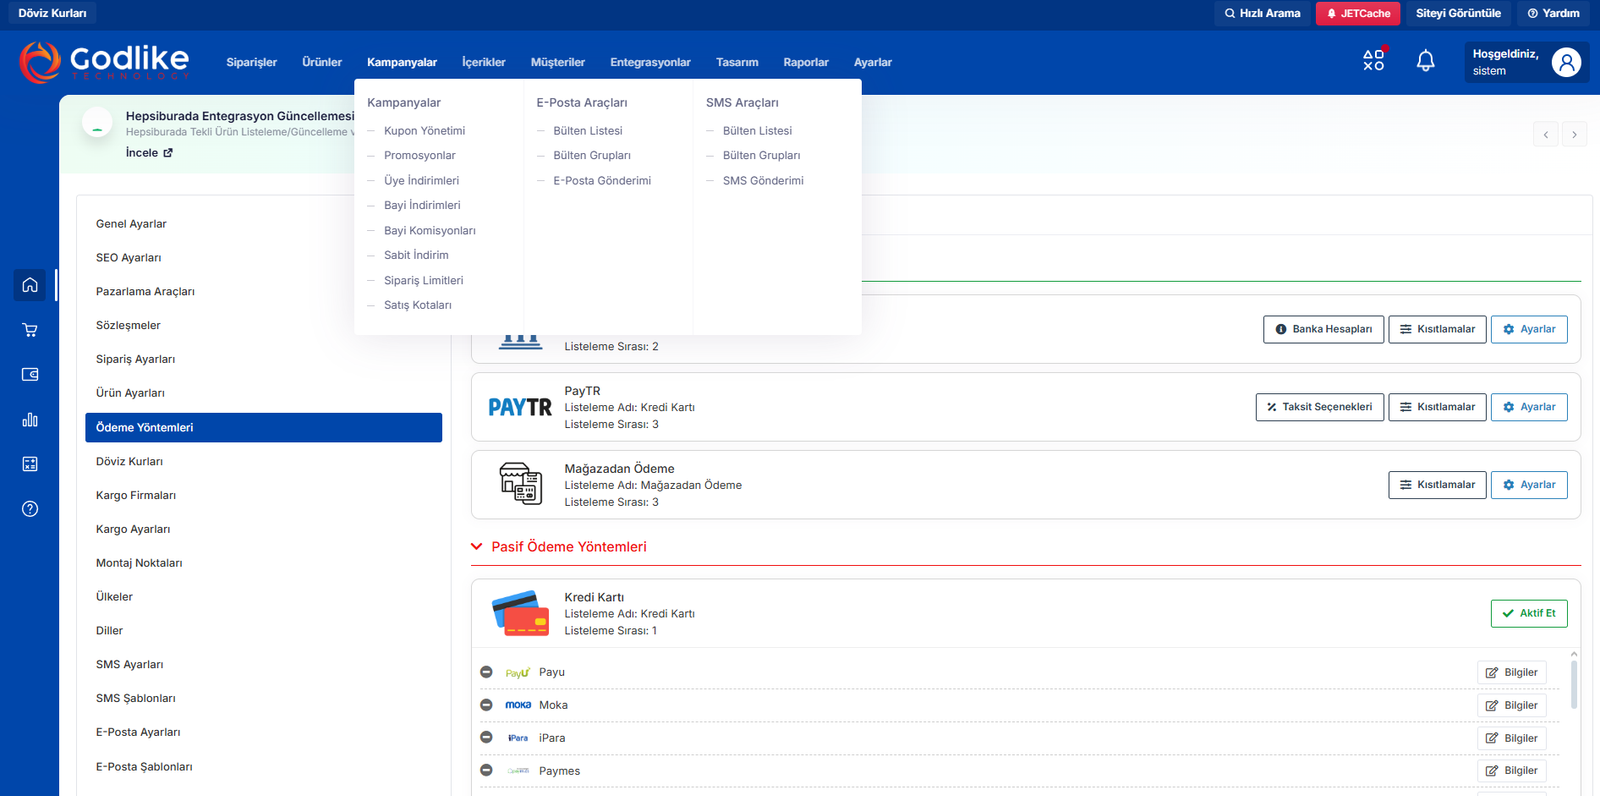Click the calculator icon in sidebar

[x=30, y=464]
